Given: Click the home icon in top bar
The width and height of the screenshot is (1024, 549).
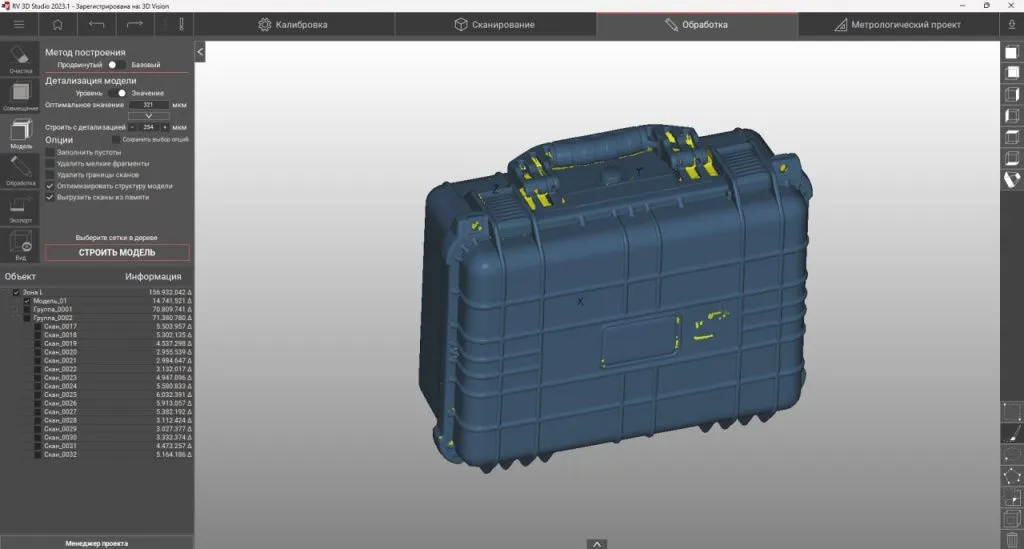Looking at the screenshot, I should tap(57, 24).
